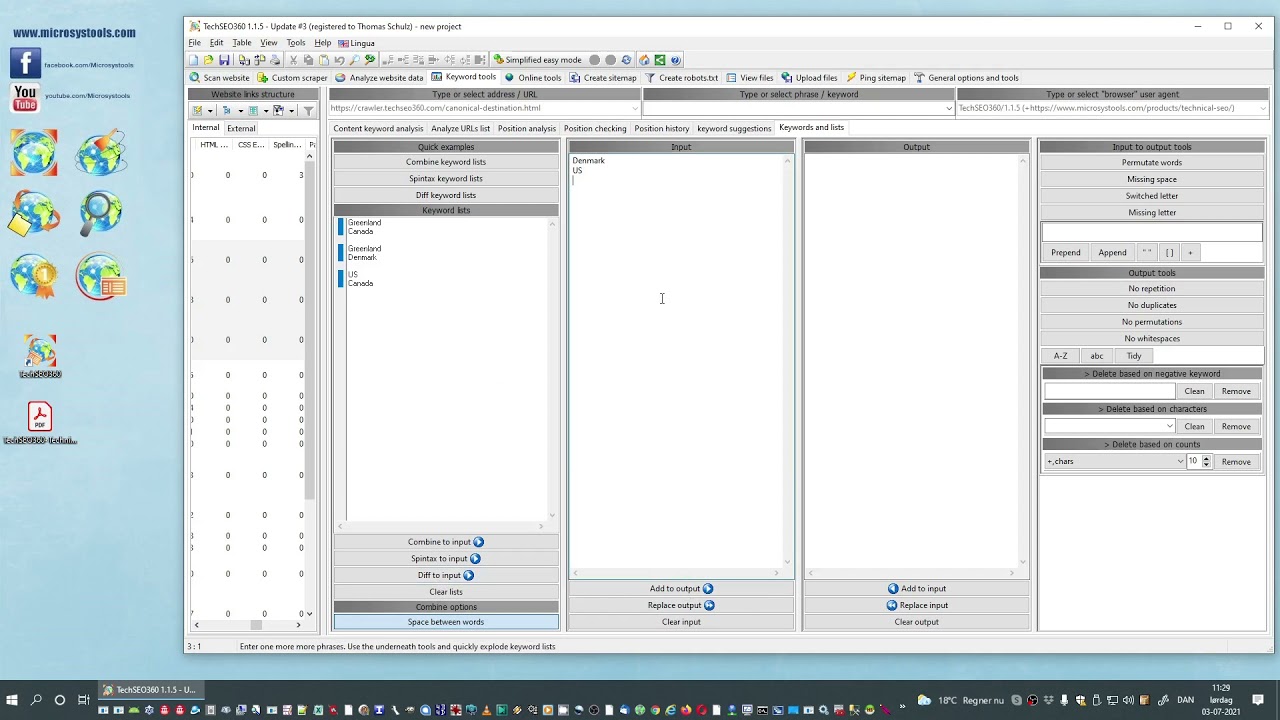
Task: Open Ping sitemap section
Action: point(876,78)
